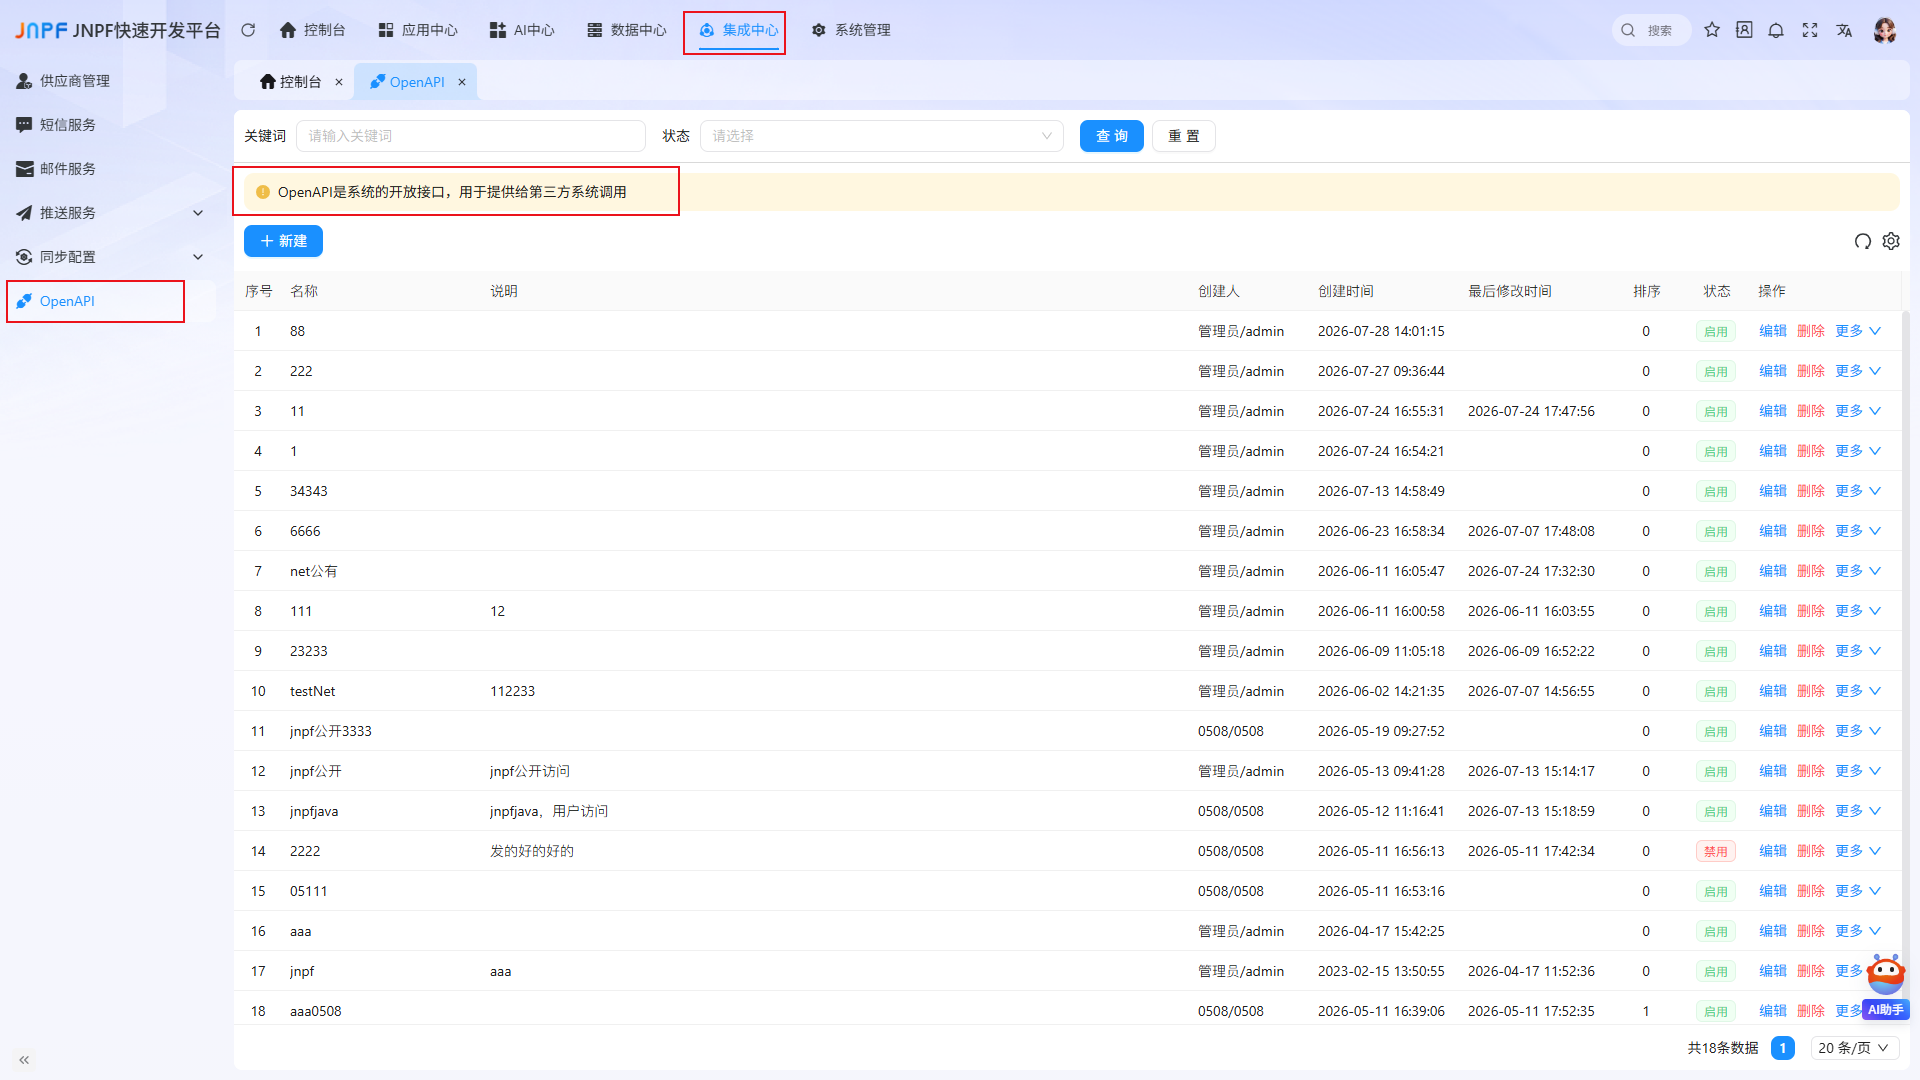This screenshot has width=1920, height=1080.
Task: Open AI中心 in top navigation
Action: 522,30
